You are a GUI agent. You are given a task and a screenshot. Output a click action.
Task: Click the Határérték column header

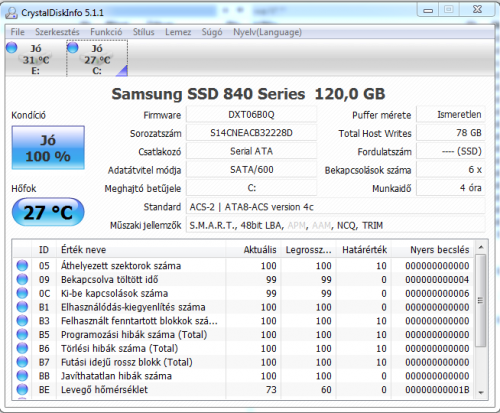coord(364,250)
